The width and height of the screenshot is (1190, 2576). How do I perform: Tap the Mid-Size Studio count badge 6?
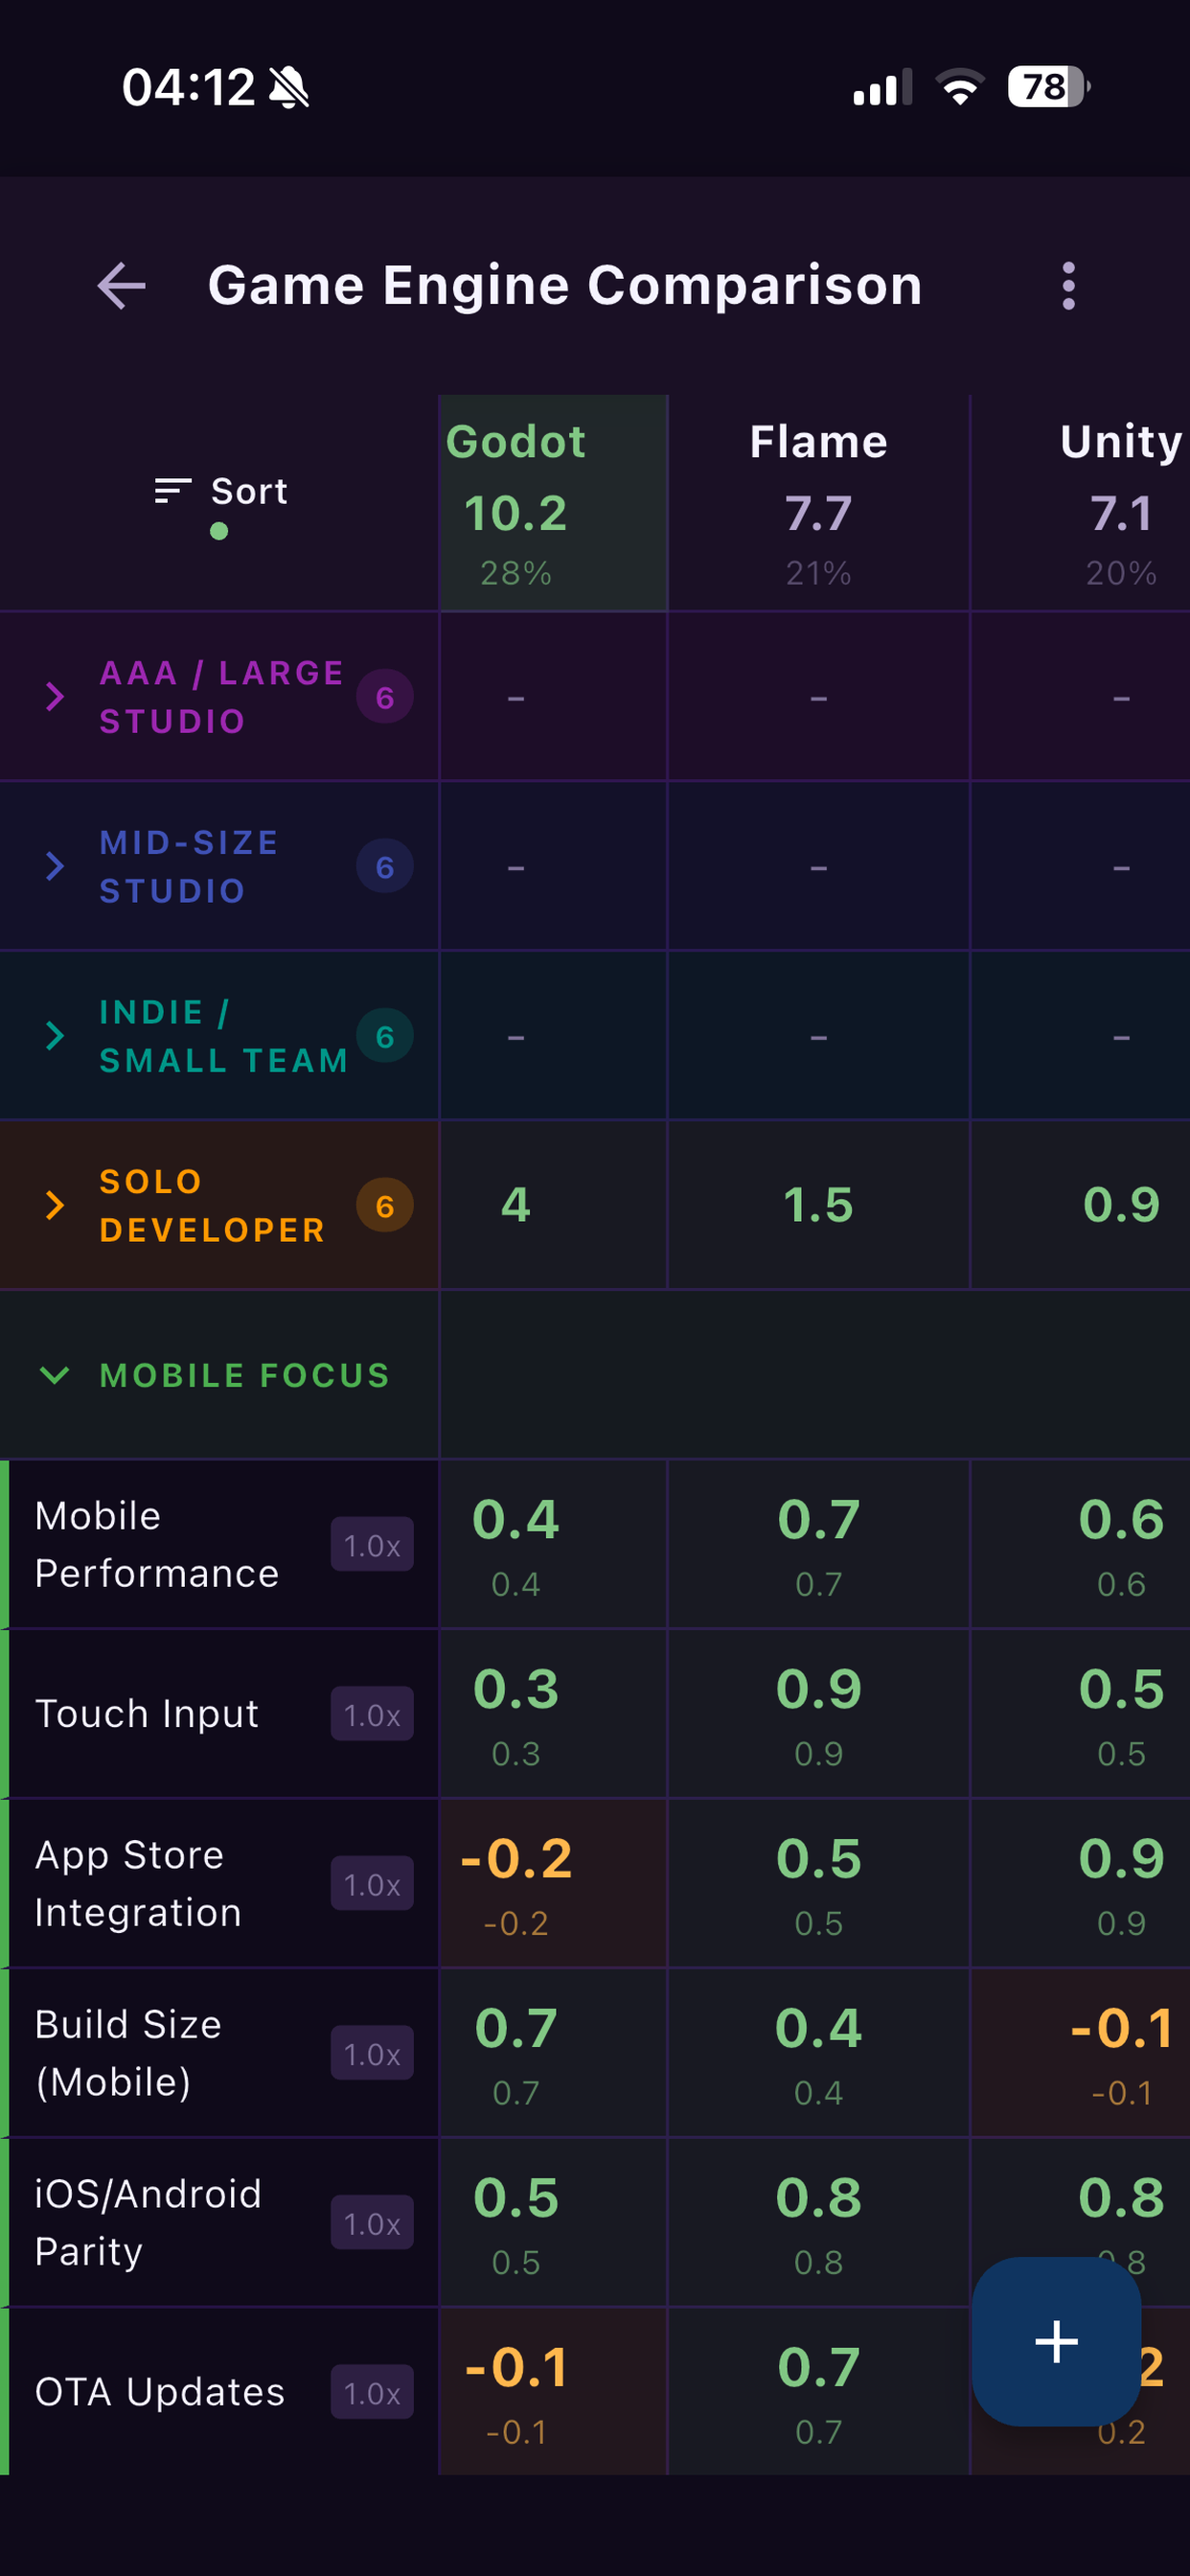tap(385, 867)
